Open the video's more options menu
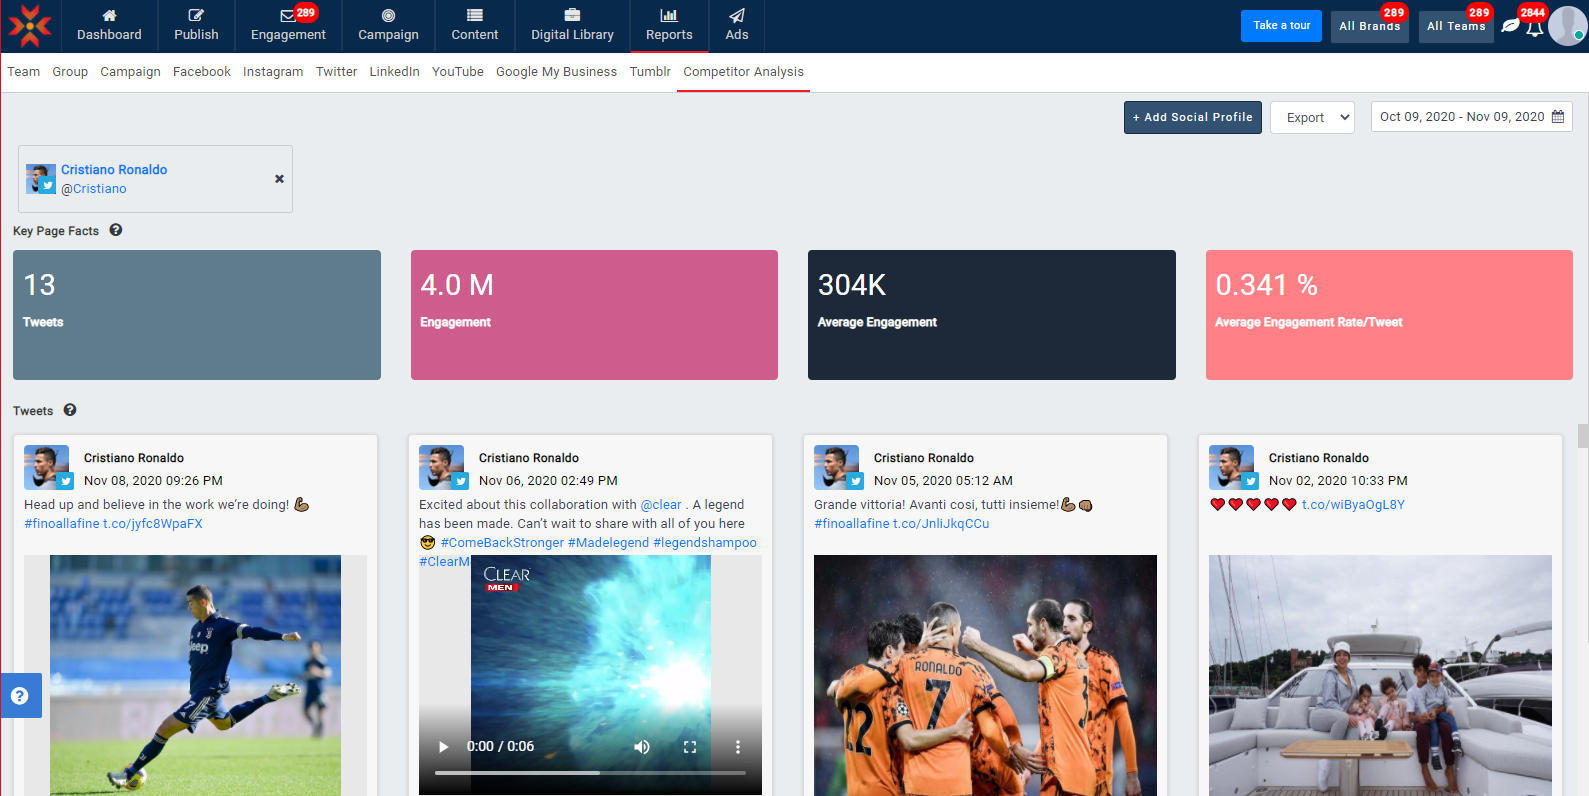The width and height of the screenshot is (1589, 796). point(738,747)
